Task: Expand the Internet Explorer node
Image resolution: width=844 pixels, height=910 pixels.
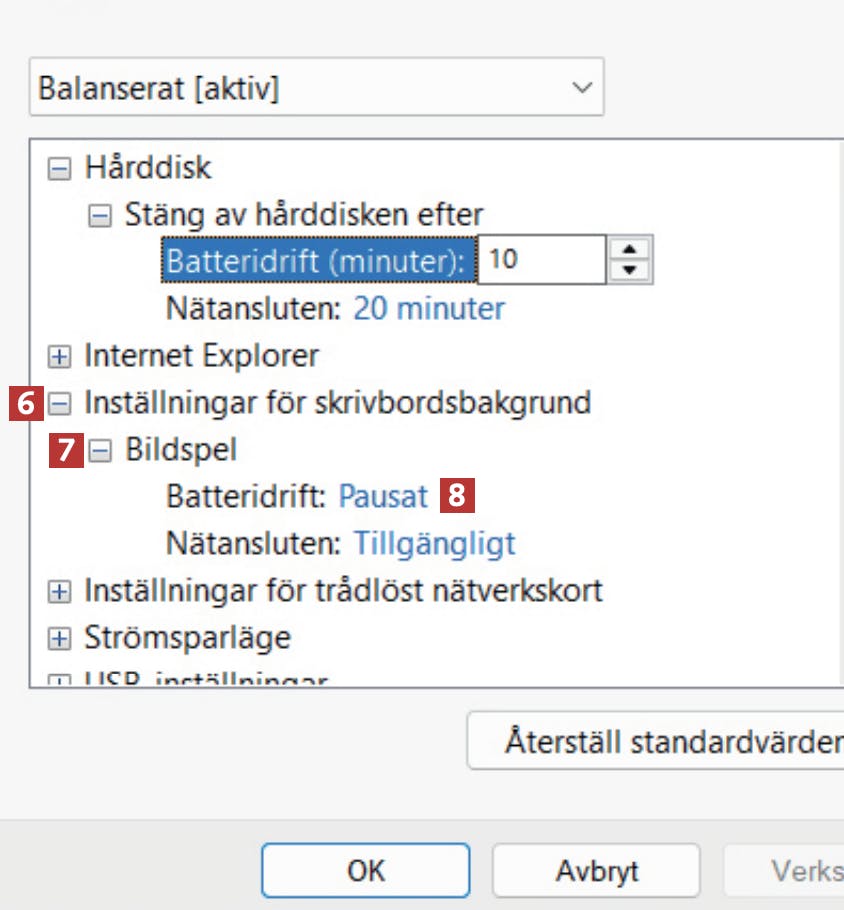Action: pyautogui.click(x=60, y=356)
